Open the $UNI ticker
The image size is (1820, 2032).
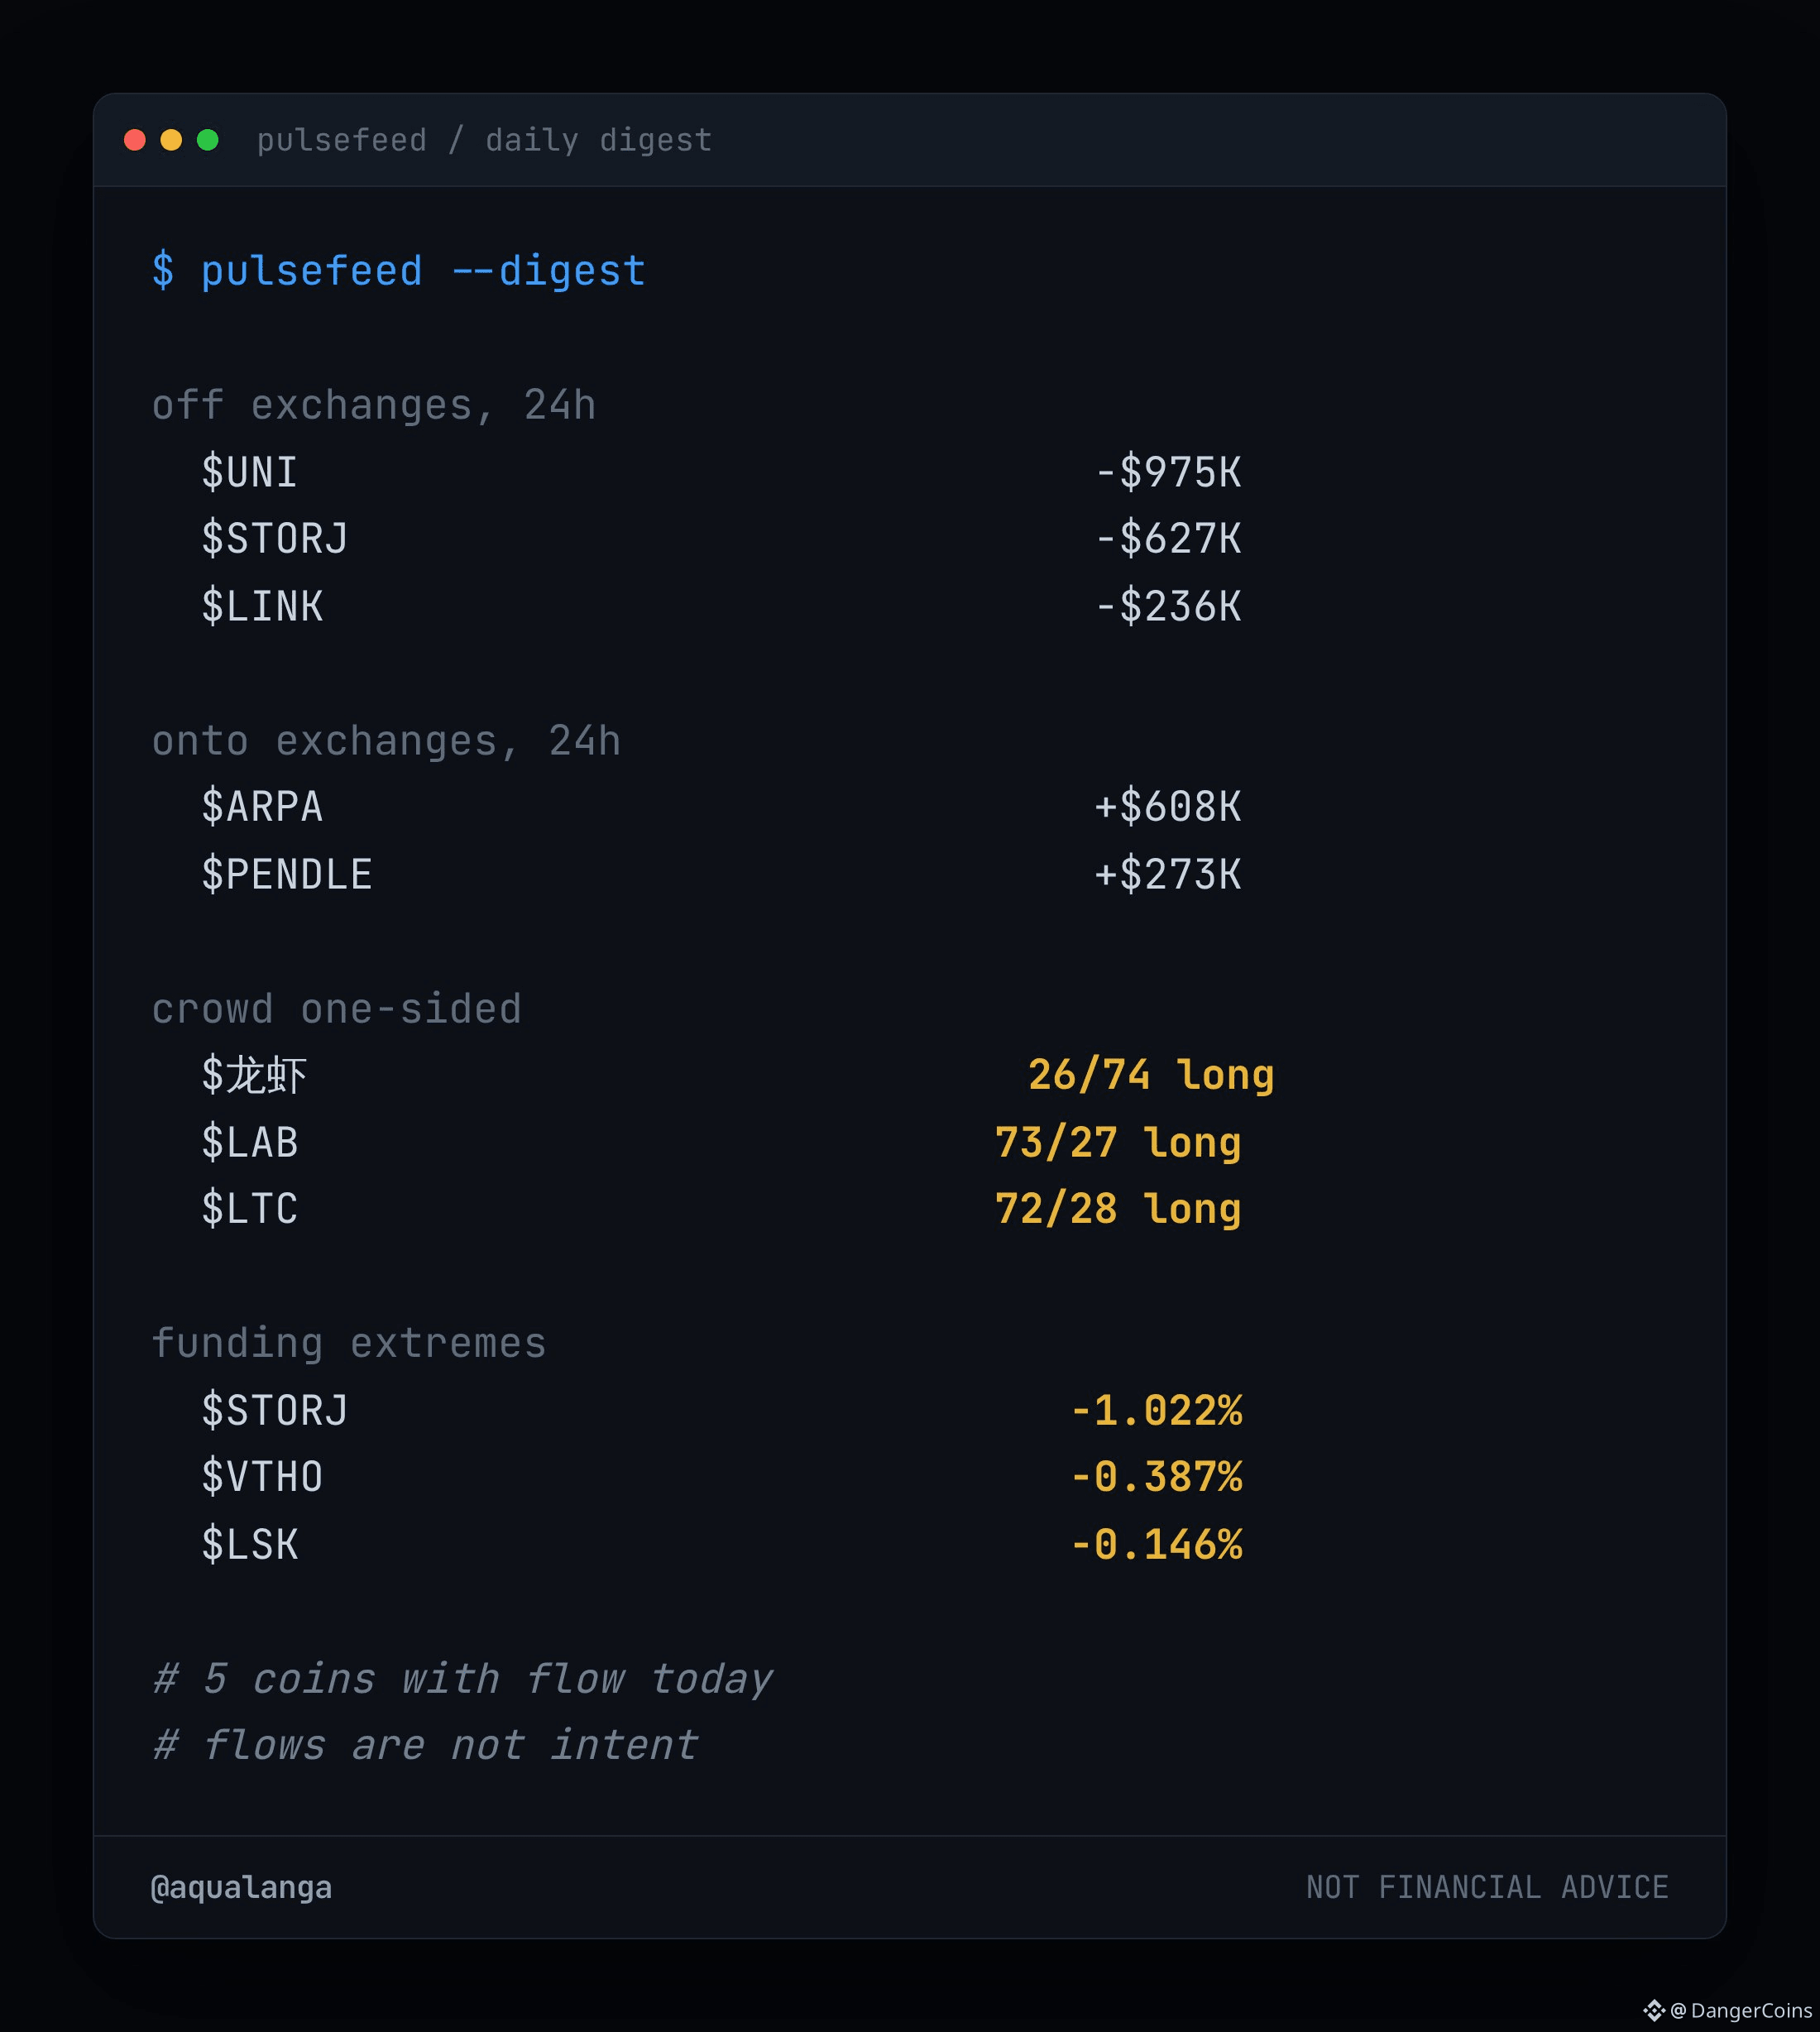[x=249, y=472]
